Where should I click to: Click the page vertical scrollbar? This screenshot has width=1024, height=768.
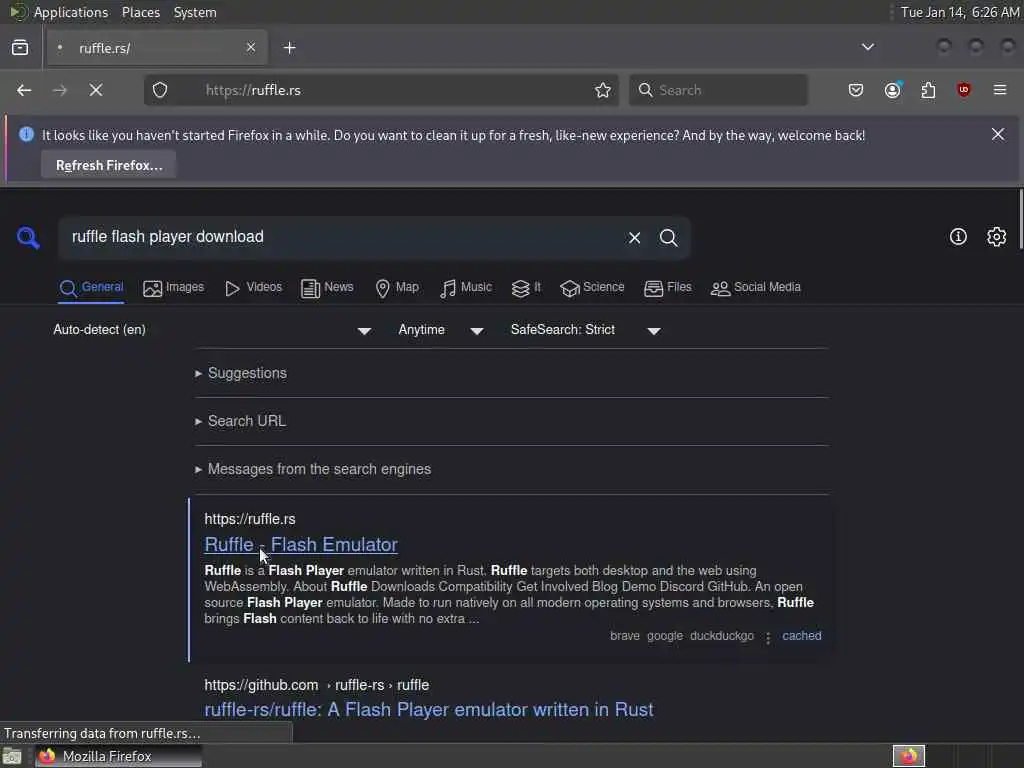coord(1020,219)
